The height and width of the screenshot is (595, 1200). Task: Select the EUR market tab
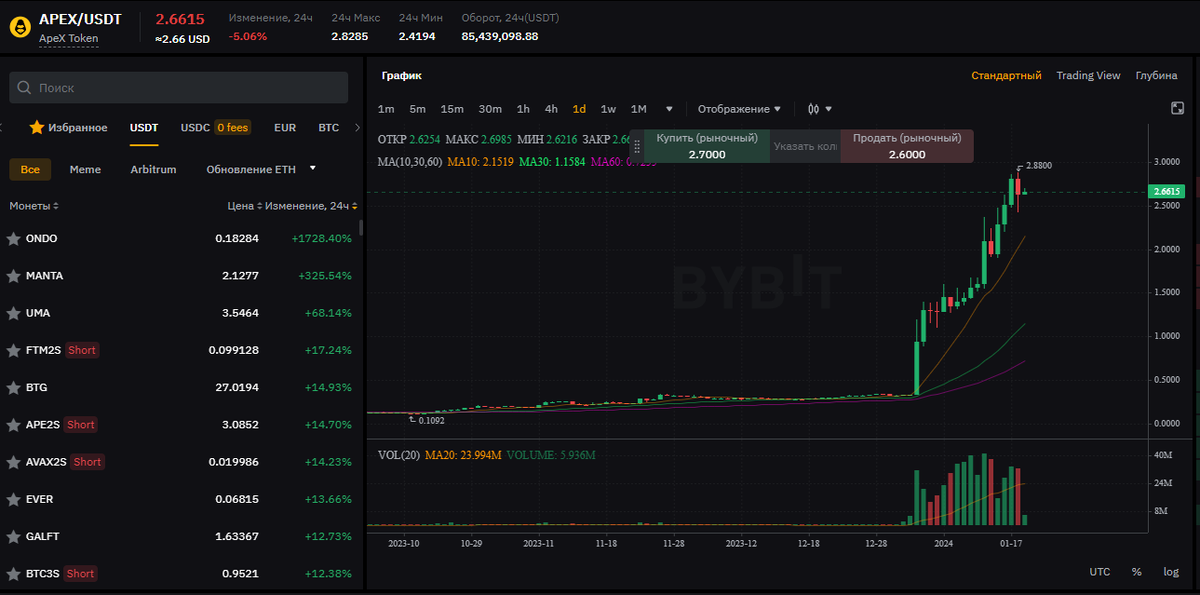tap(285, 127)
